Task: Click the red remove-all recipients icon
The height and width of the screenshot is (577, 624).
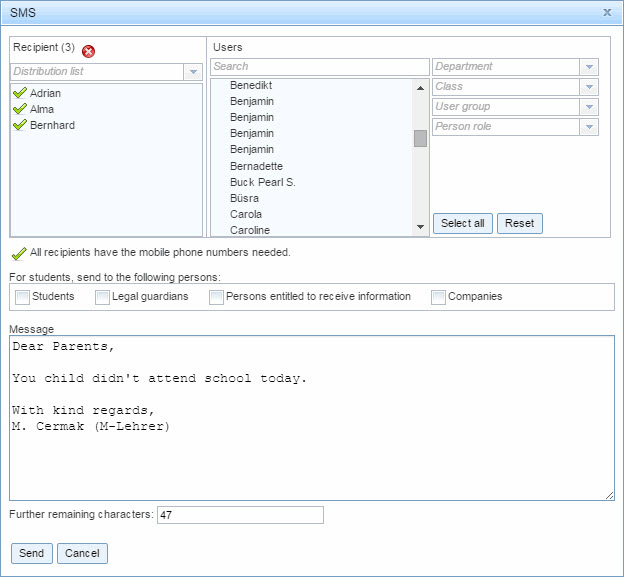Action: tap(88, 51)
